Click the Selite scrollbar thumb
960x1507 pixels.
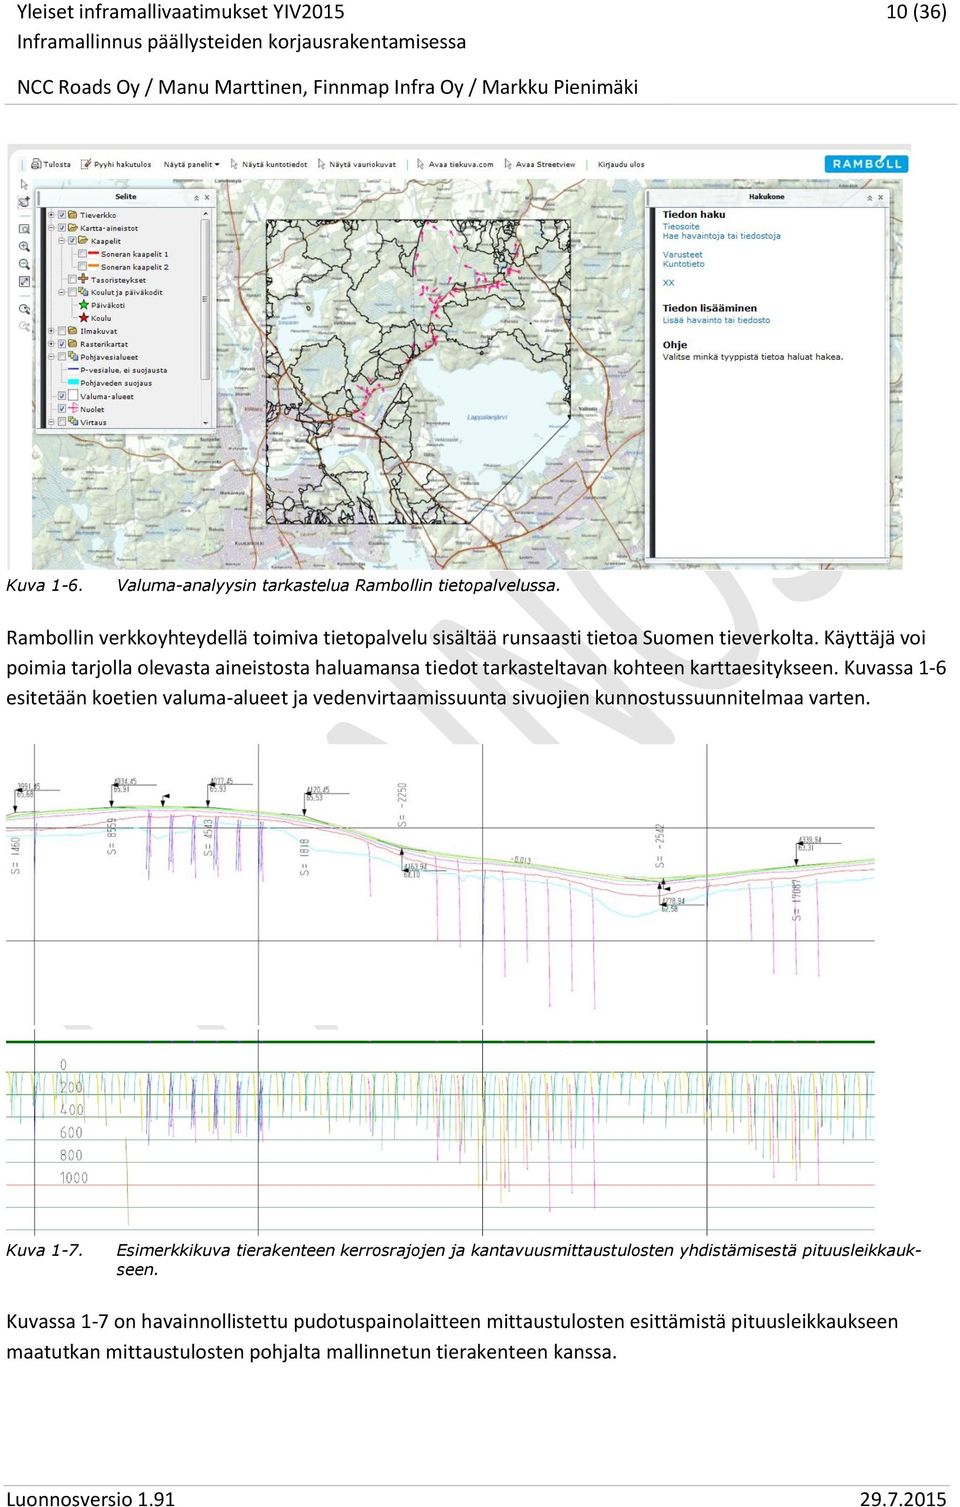coord(205,299)
